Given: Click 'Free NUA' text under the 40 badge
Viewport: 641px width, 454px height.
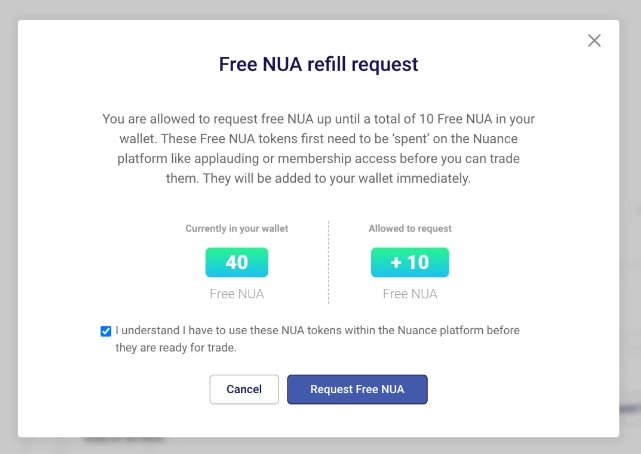Looking at the screenshot, I should [x=237, y=294].
